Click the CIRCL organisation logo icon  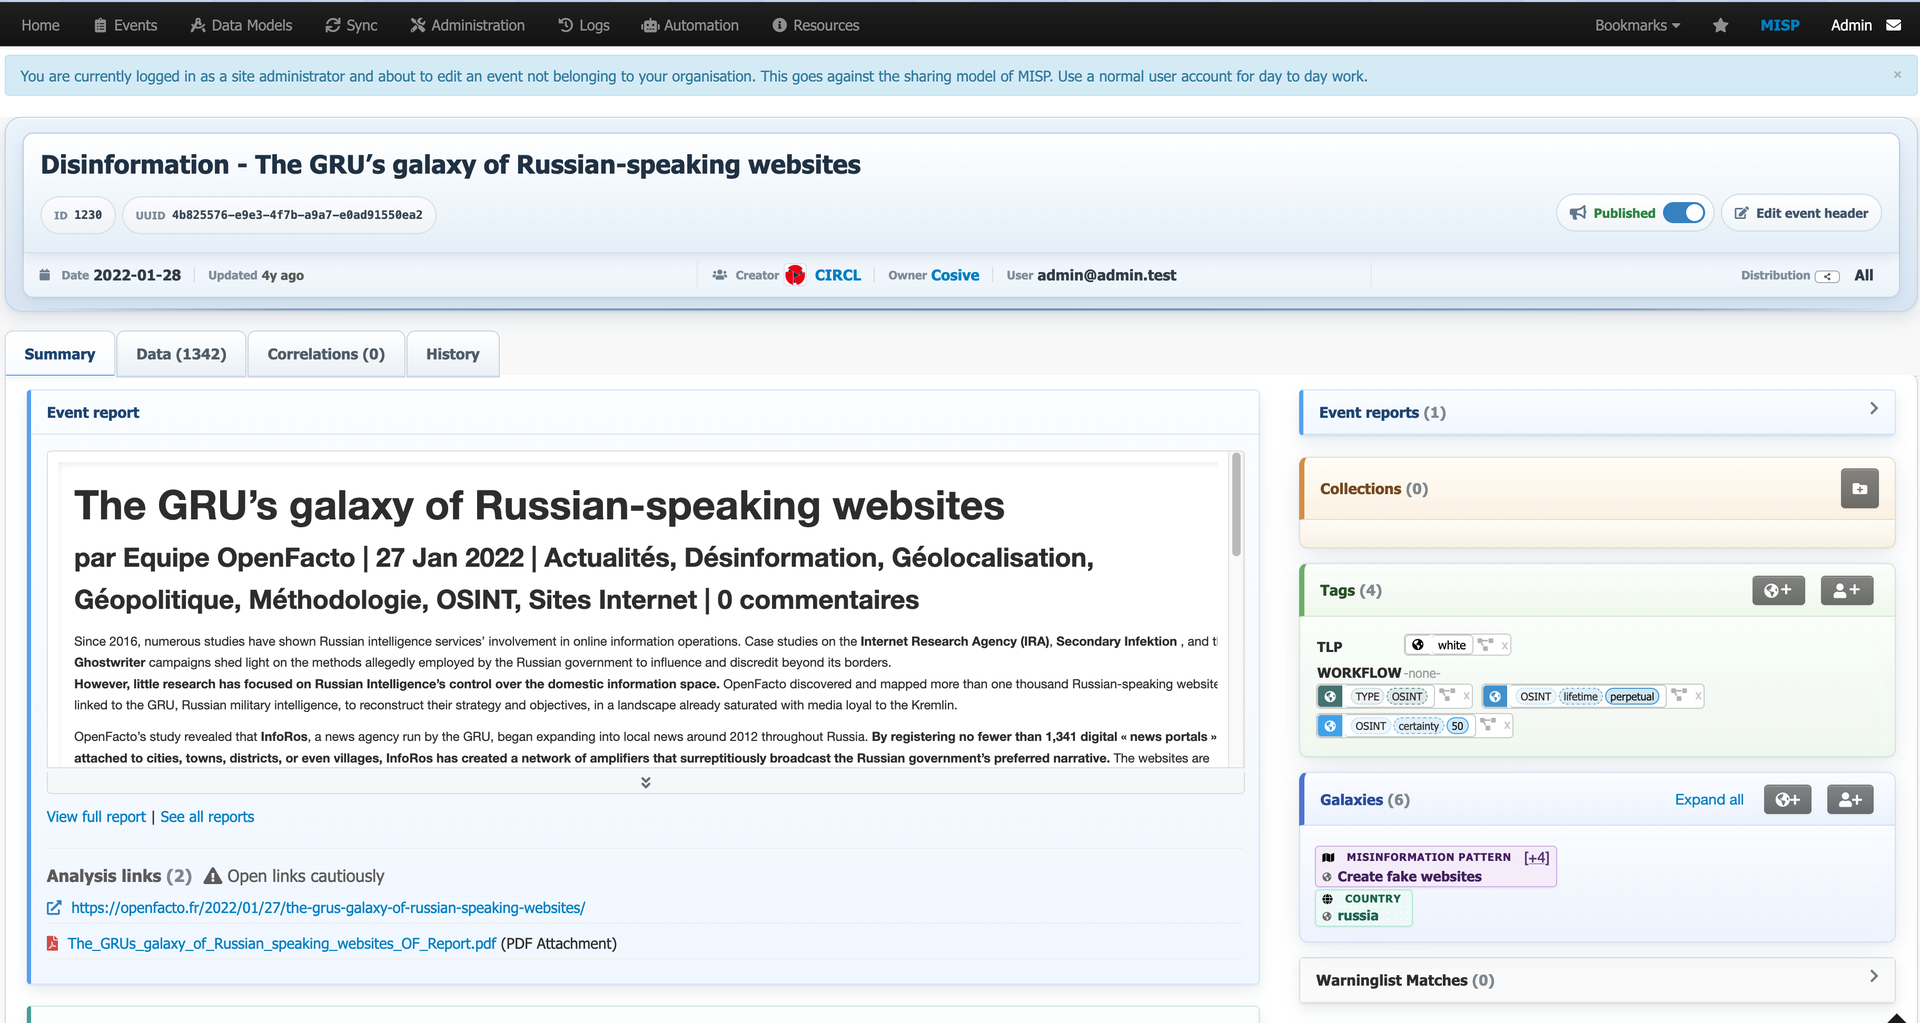tap(796, 275)
